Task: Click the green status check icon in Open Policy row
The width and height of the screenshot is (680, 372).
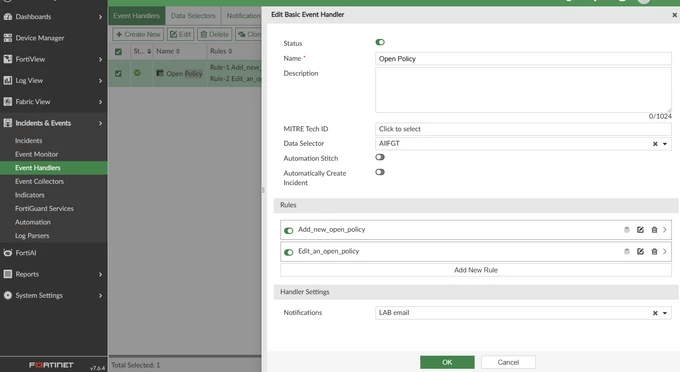Action: (137, 73)
